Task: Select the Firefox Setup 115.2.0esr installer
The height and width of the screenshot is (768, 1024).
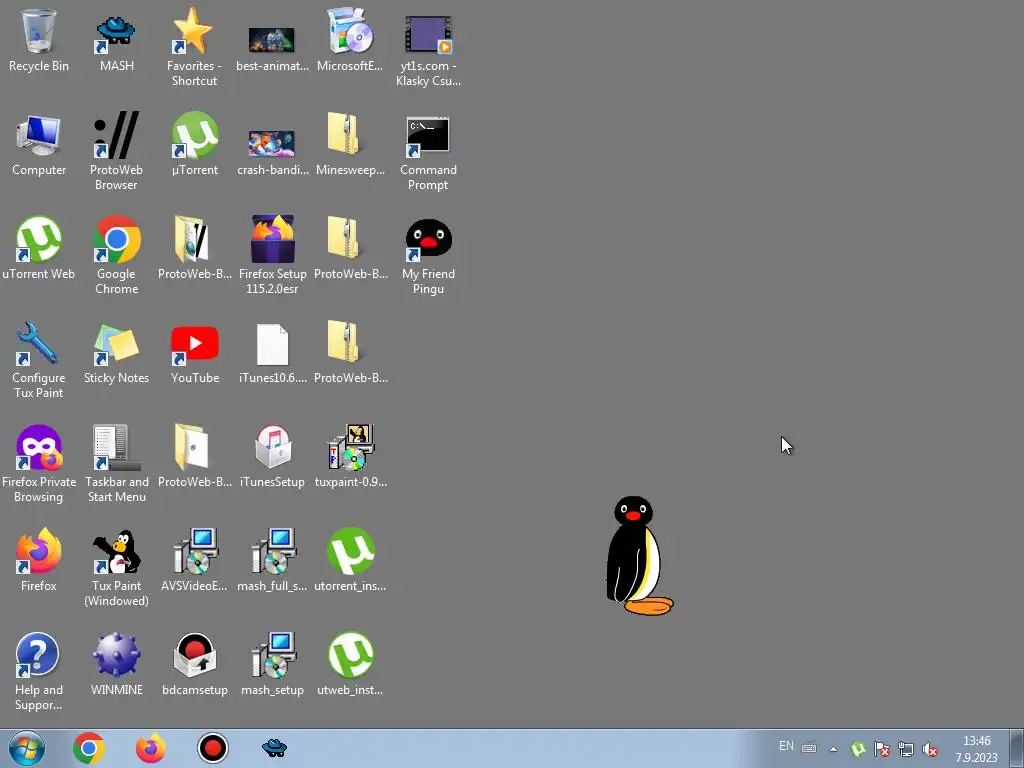Action: pyautogui.click(x=272, y=255)
